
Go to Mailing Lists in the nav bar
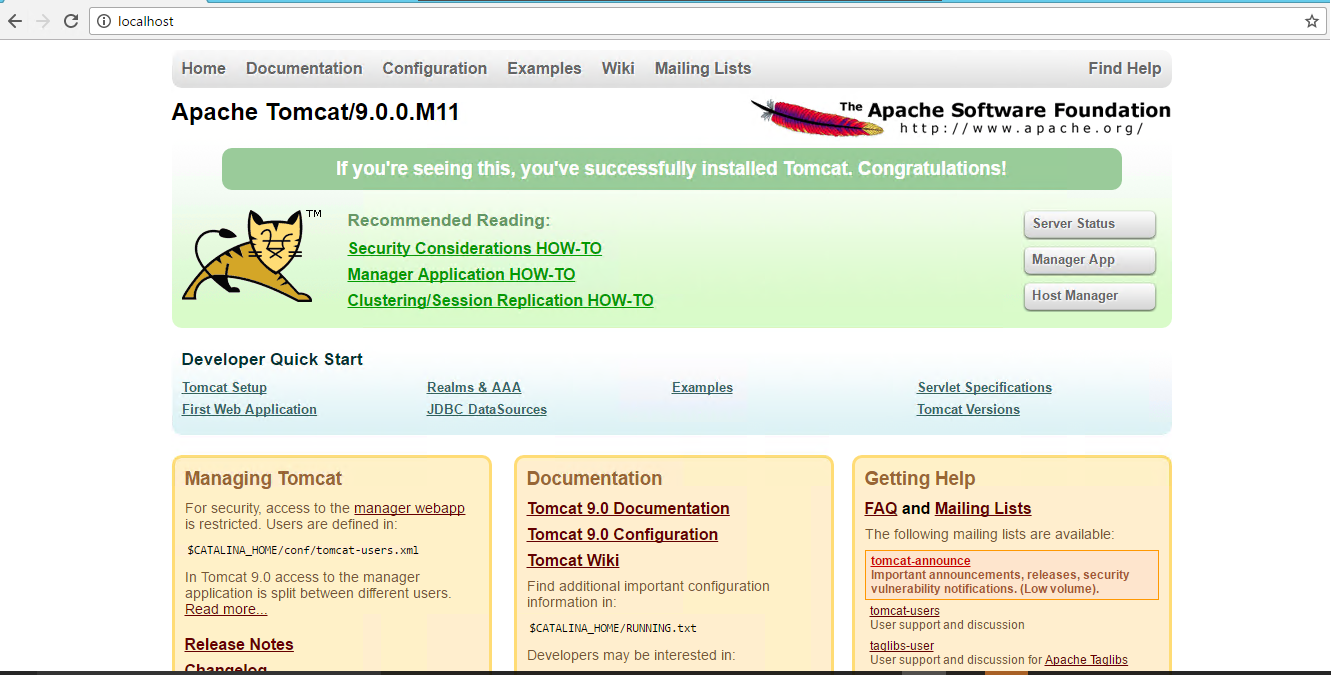[702, 69]
